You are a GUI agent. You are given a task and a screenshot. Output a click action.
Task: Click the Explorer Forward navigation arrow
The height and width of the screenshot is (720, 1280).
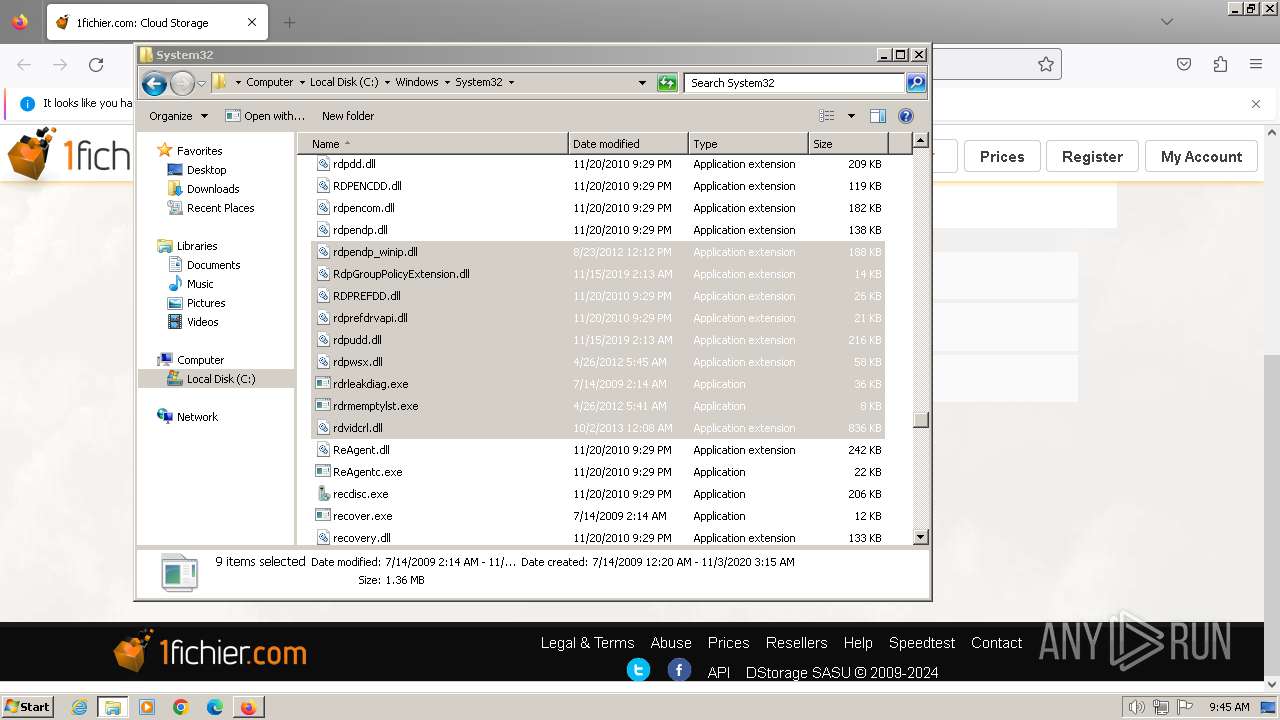[182, 83]
